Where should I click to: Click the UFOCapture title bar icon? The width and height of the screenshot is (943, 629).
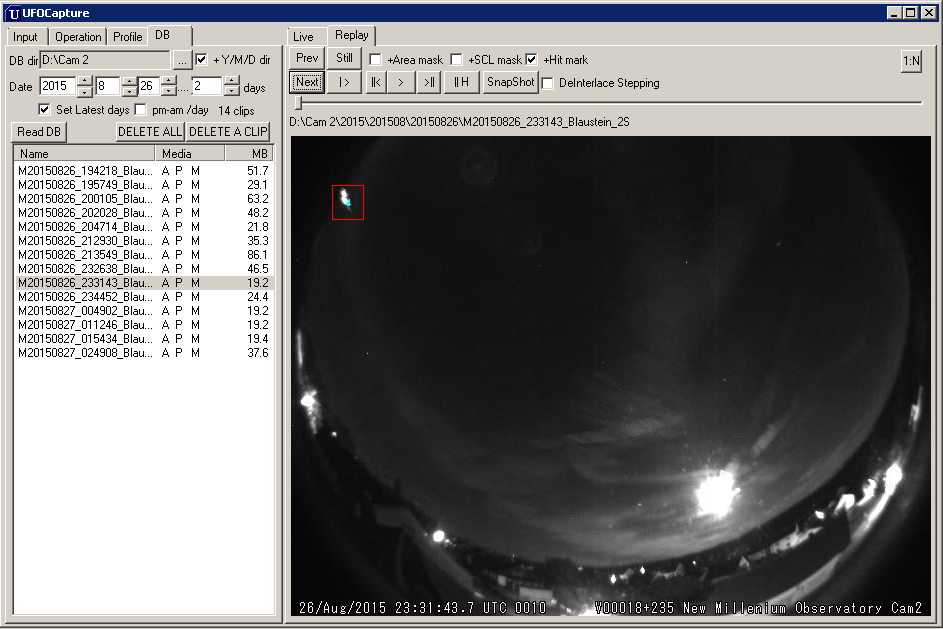click(x=13, y=13)
